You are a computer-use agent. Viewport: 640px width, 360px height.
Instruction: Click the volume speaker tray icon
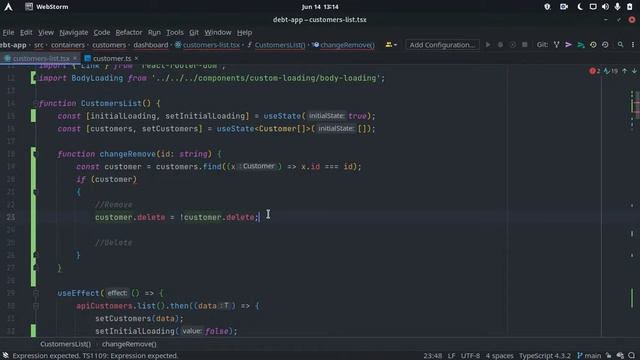[x=605, y=7]
